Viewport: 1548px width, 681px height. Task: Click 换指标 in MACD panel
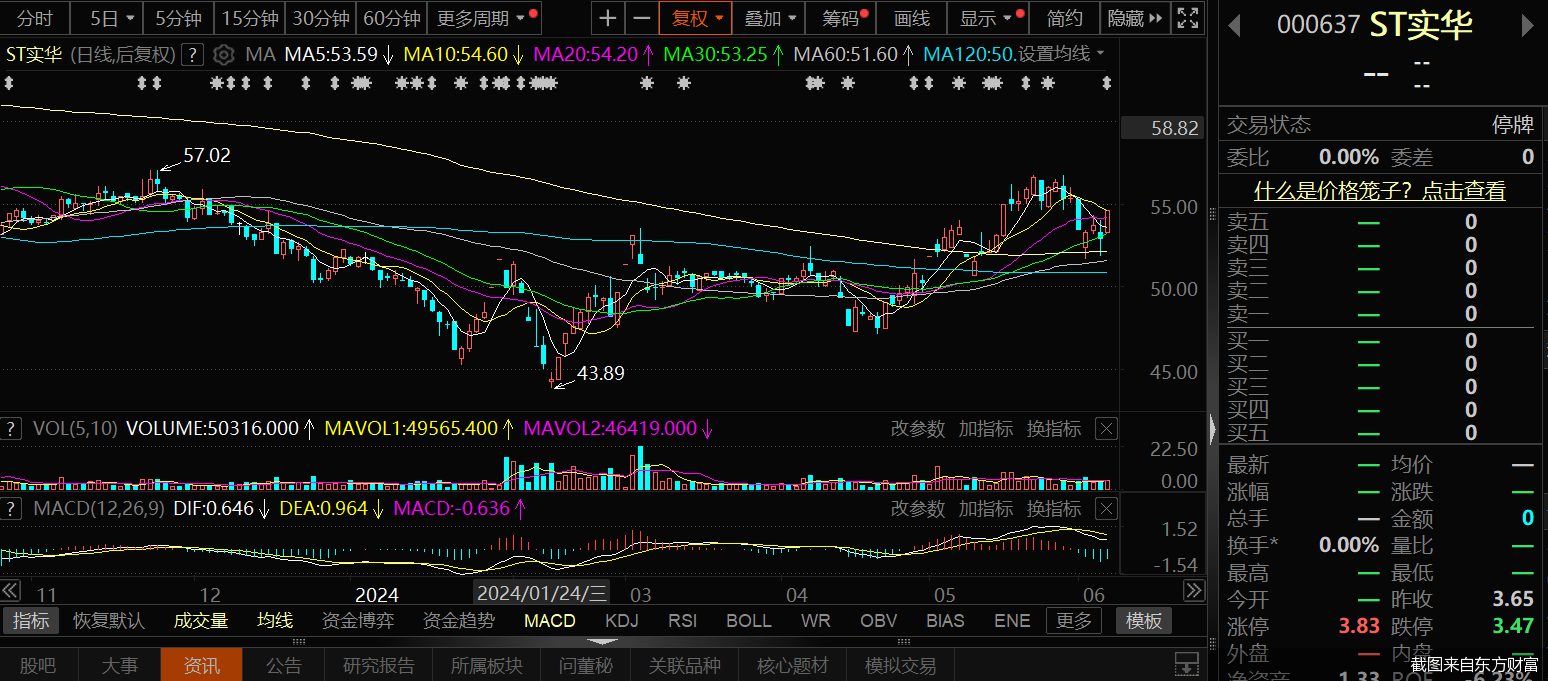(1054, 509)
